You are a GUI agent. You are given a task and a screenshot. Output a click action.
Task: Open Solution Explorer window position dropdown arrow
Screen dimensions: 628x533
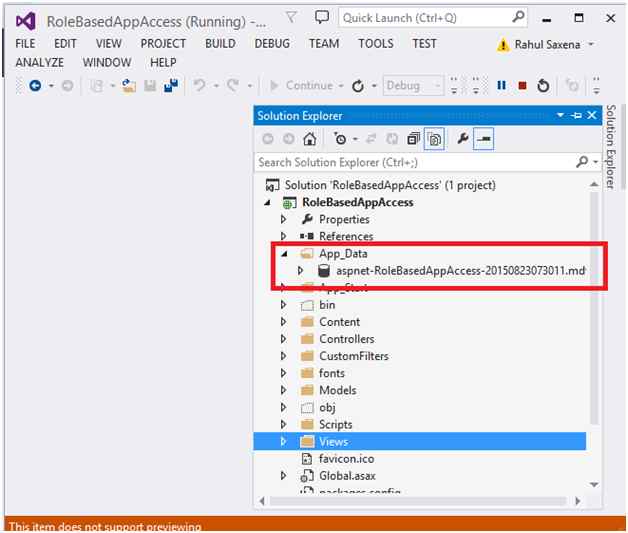(x=560, y=115)
